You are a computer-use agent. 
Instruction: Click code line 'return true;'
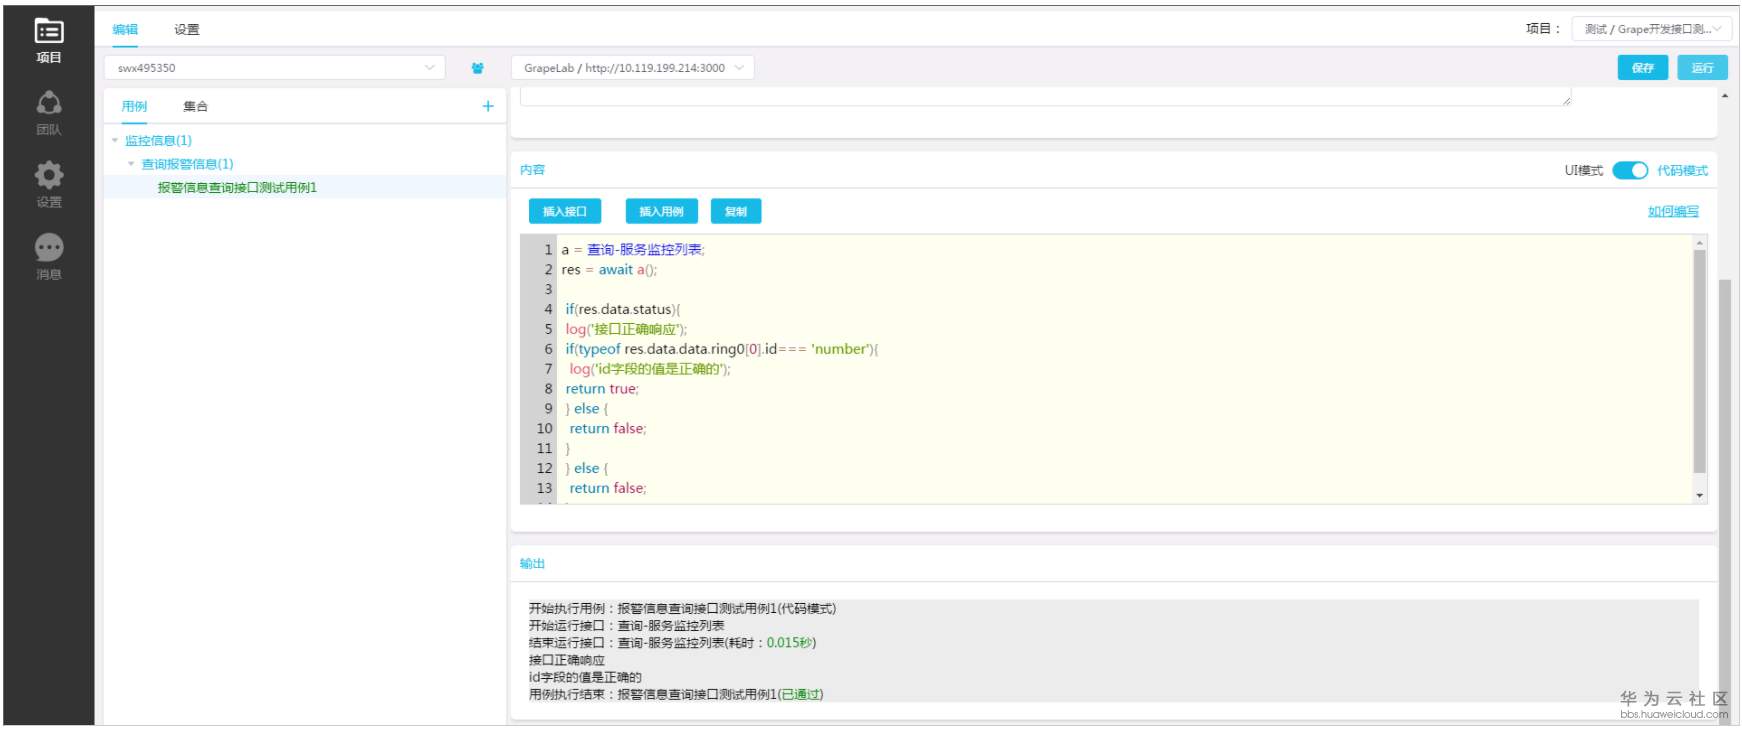tap(602, 389)
